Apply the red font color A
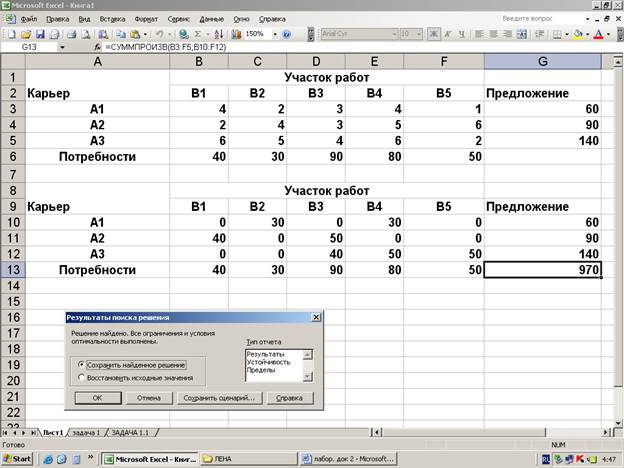Viewport: 624px width, 468px height. click(x=598, y=35)
